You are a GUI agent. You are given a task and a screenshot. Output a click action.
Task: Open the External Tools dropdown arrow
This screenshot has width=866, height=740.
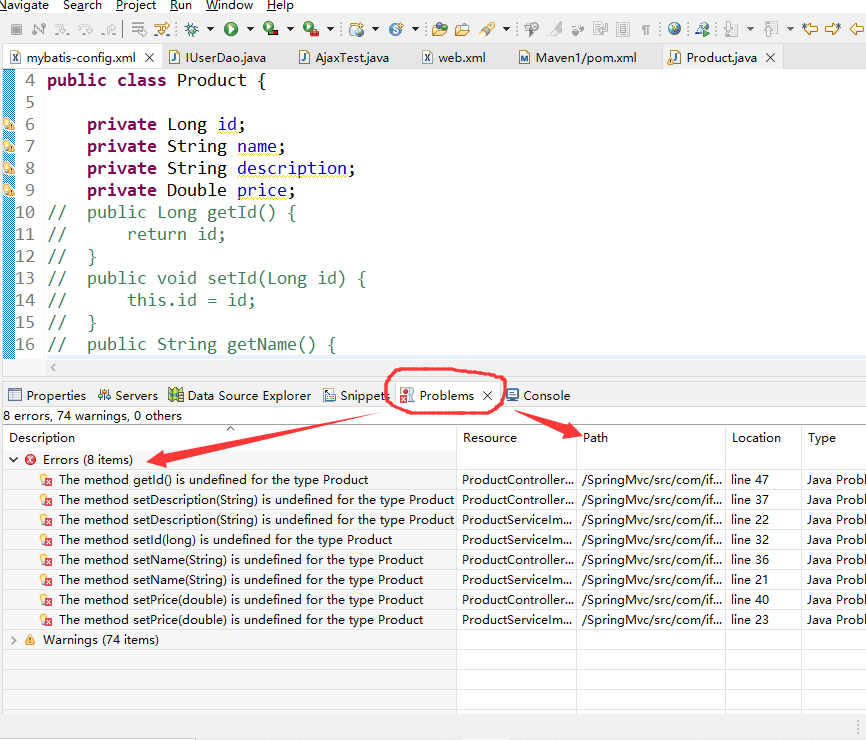pos(330,29)
